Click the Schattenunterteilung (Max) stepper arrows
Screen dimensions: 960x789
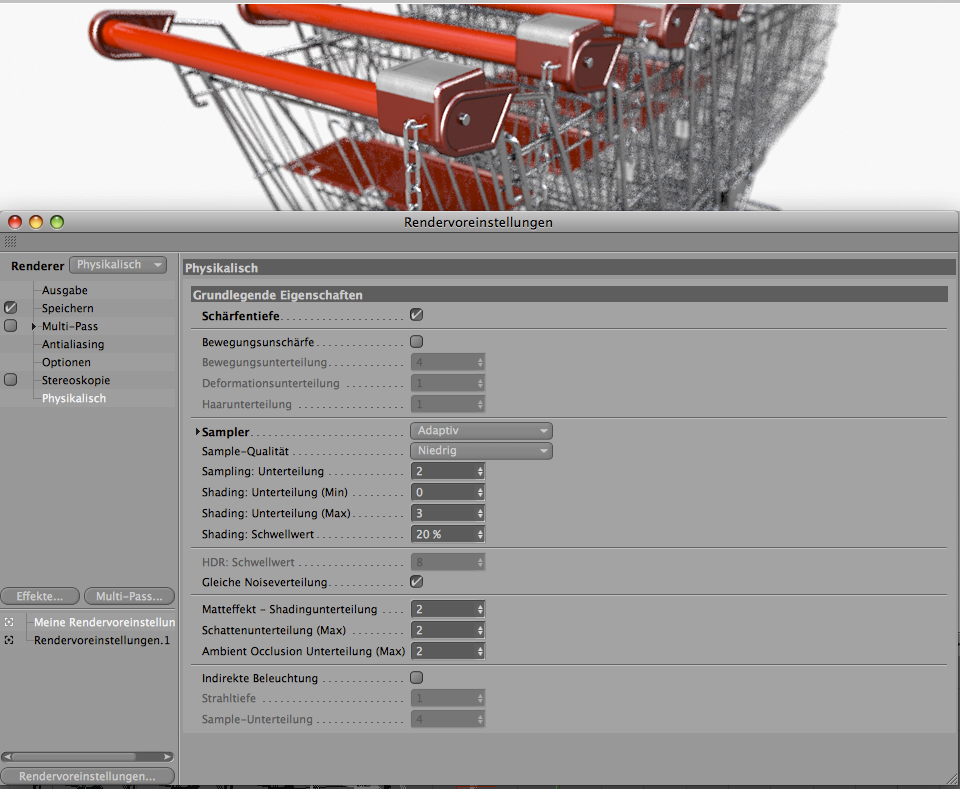coord(480,630)
